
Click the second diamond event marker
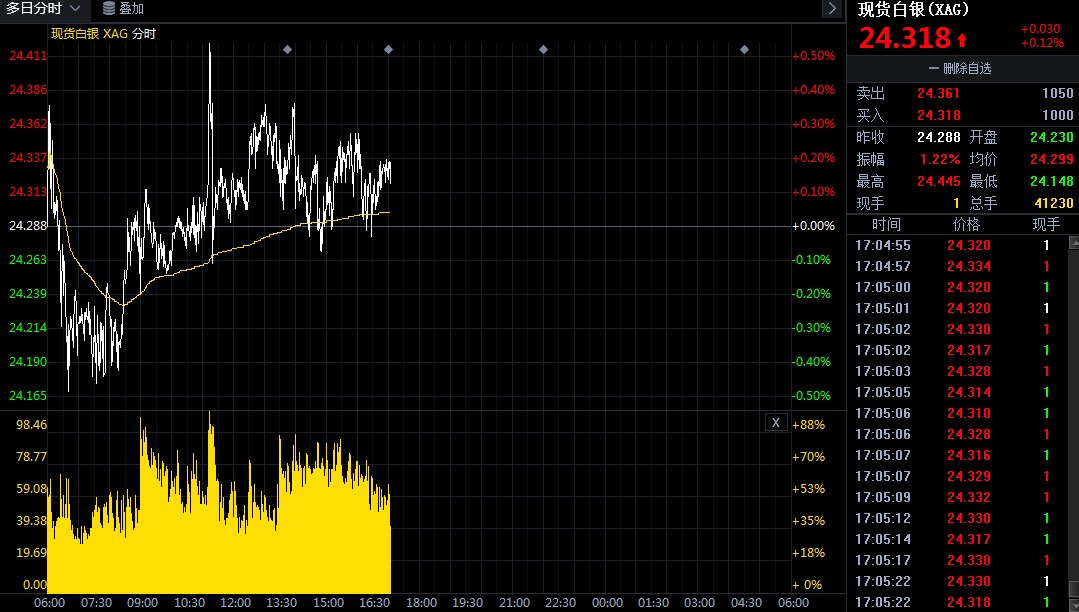tap(388, 50)
